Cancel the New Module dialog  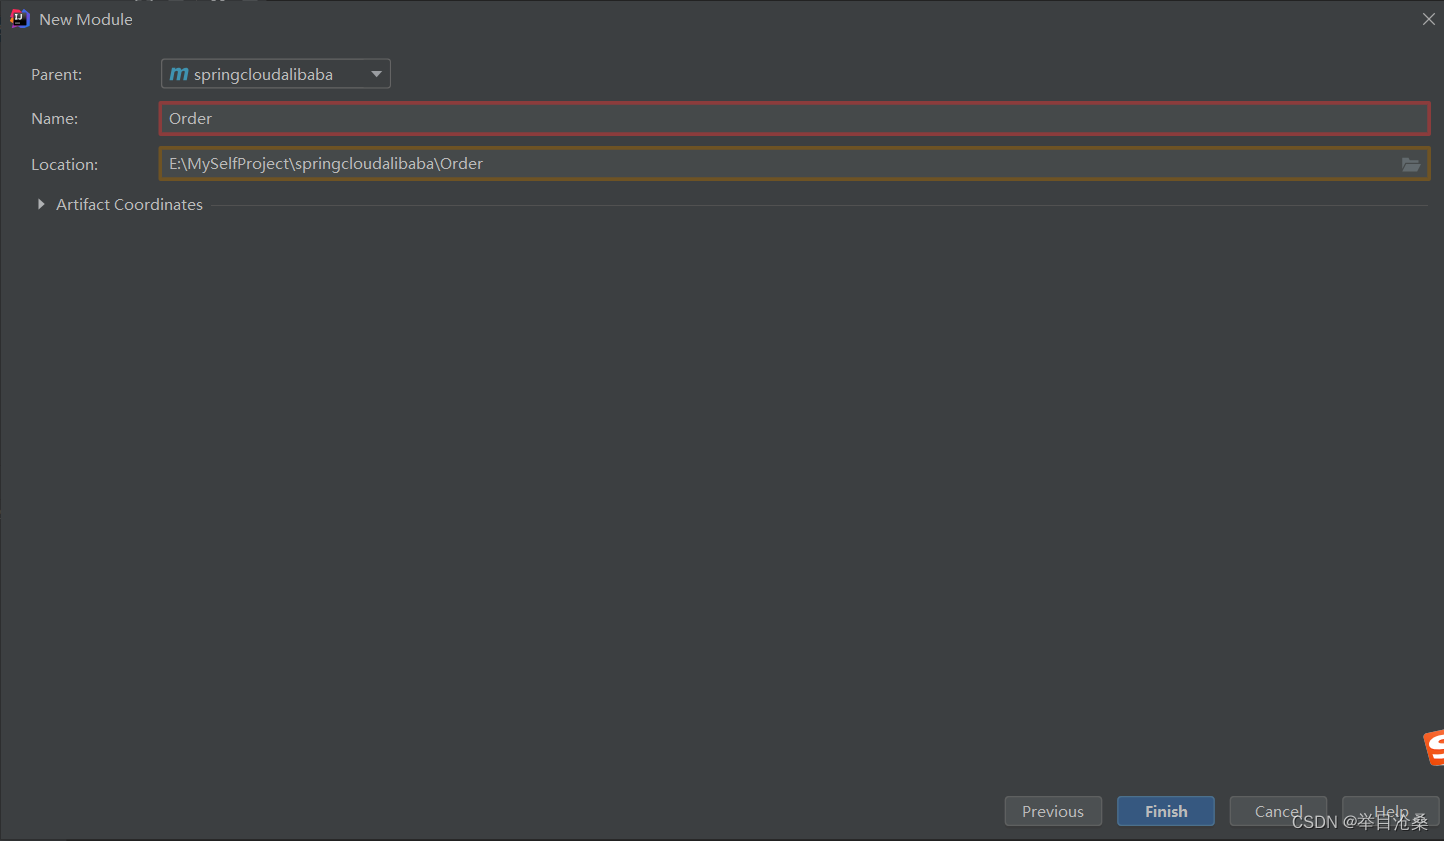pyautogui.click(x=1278, y=811)
